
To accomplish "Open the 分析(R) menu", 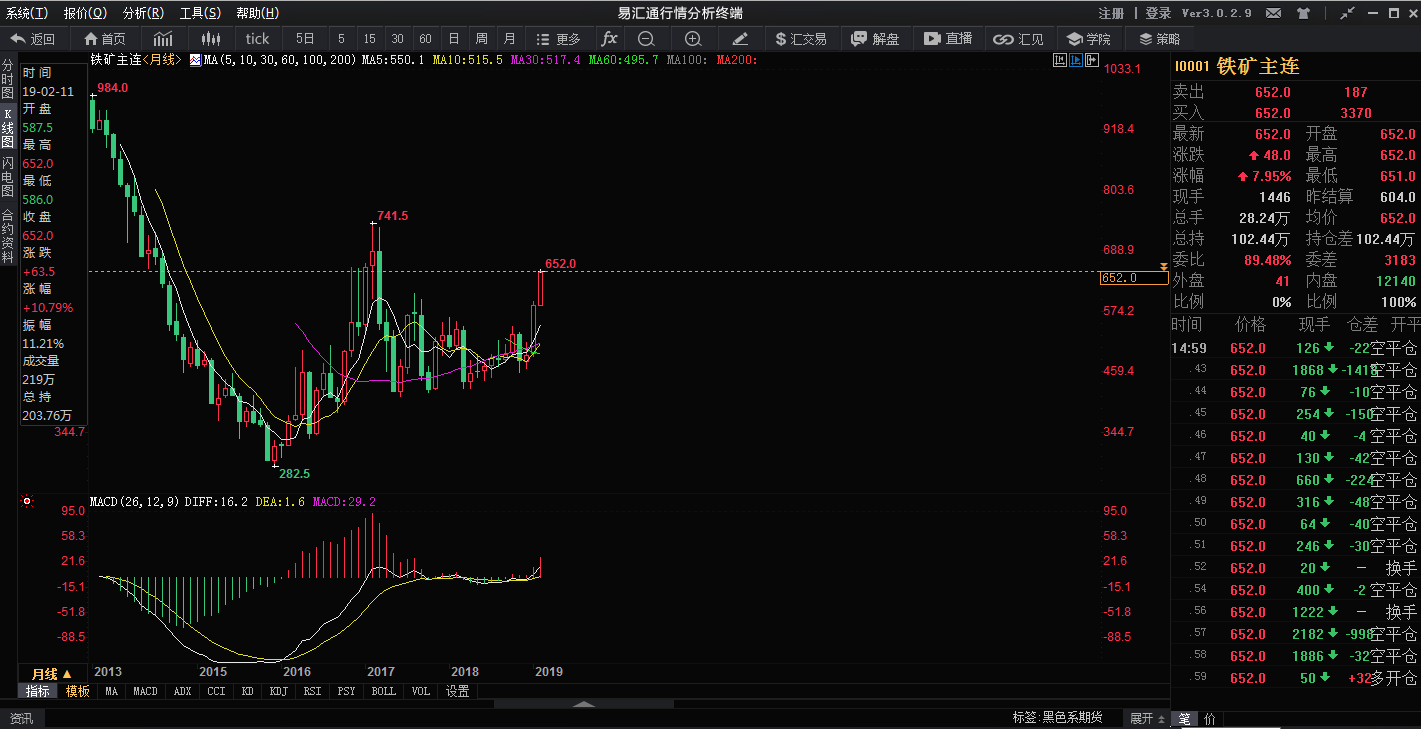I will click(x=143, y=13).
